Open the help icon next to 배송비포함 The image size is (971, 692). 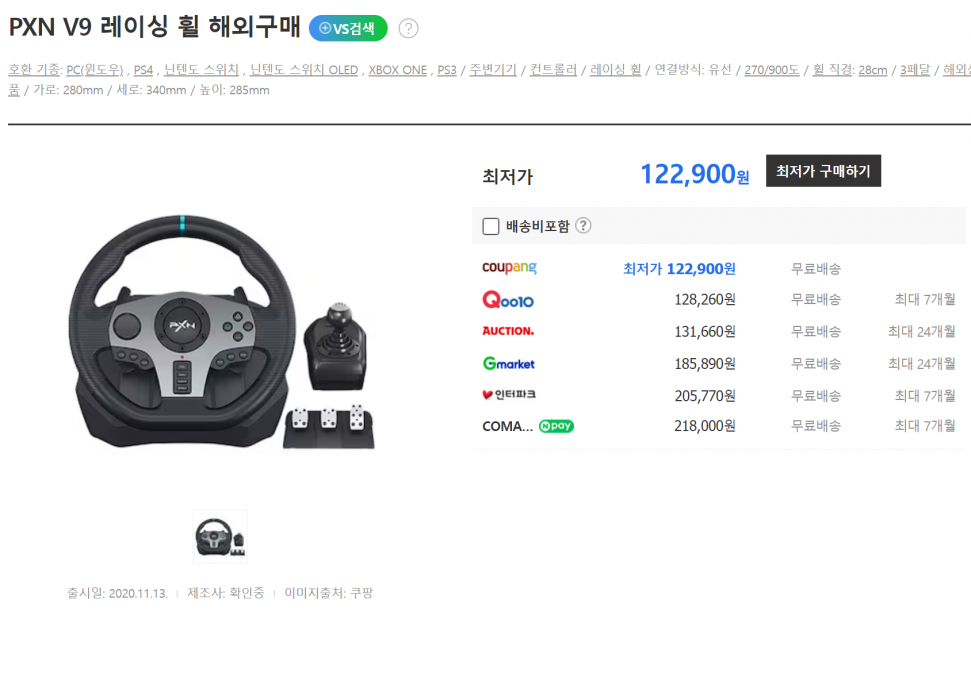(x=583, y=226)
